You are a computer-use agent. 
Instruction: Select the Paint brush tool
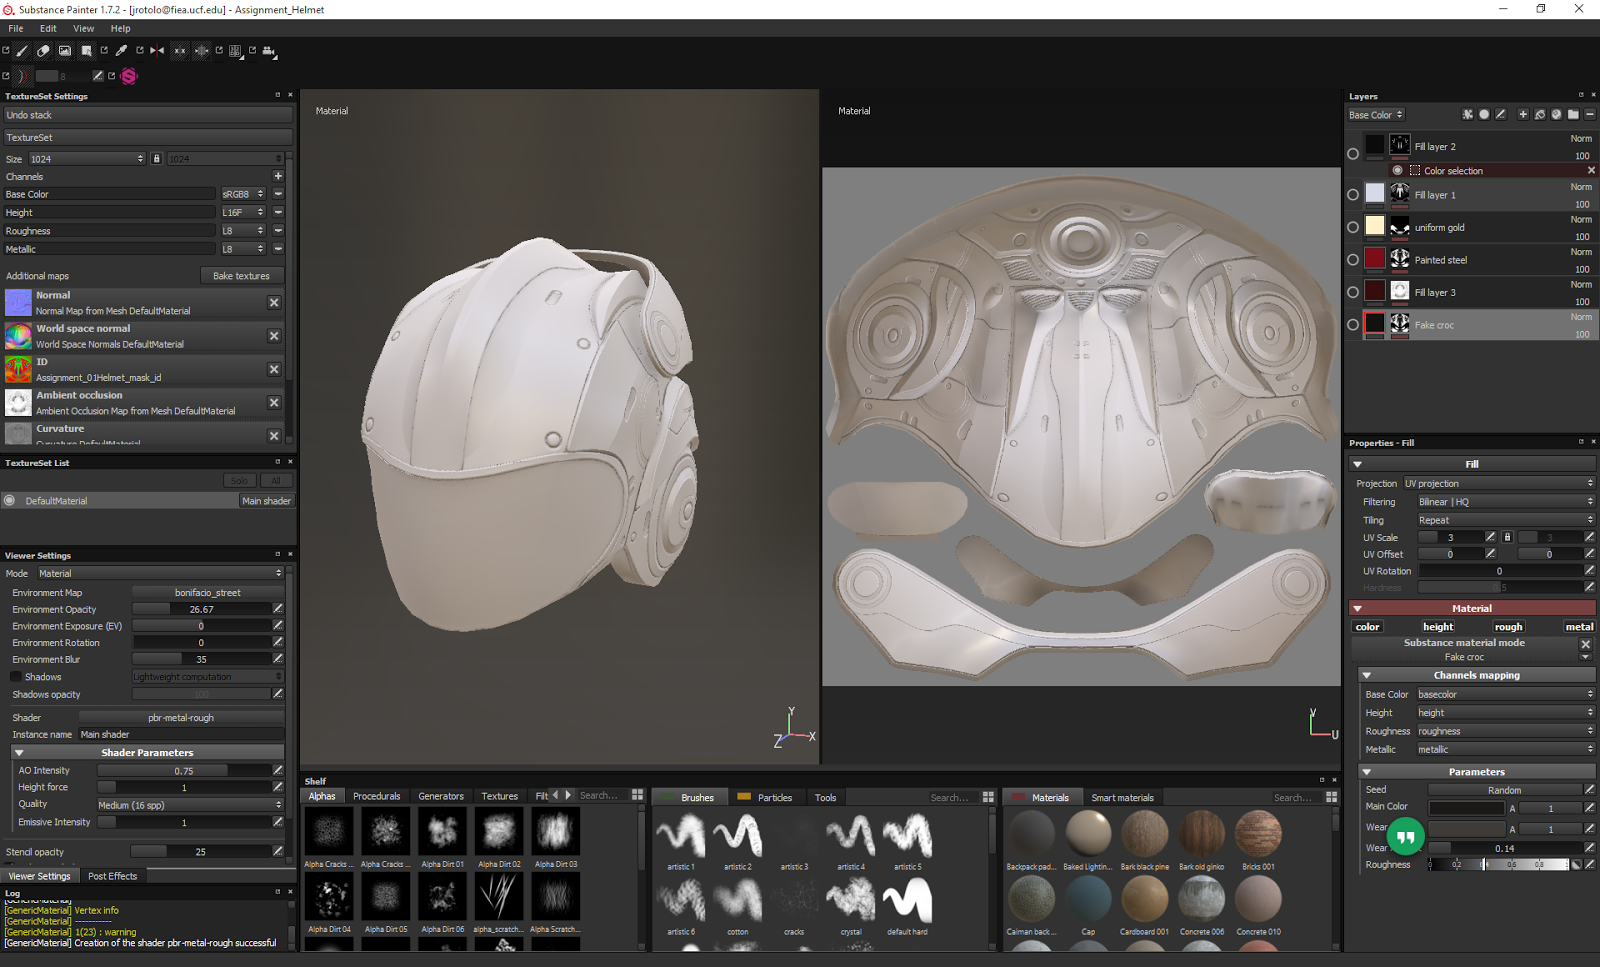[x=21, y=51]
